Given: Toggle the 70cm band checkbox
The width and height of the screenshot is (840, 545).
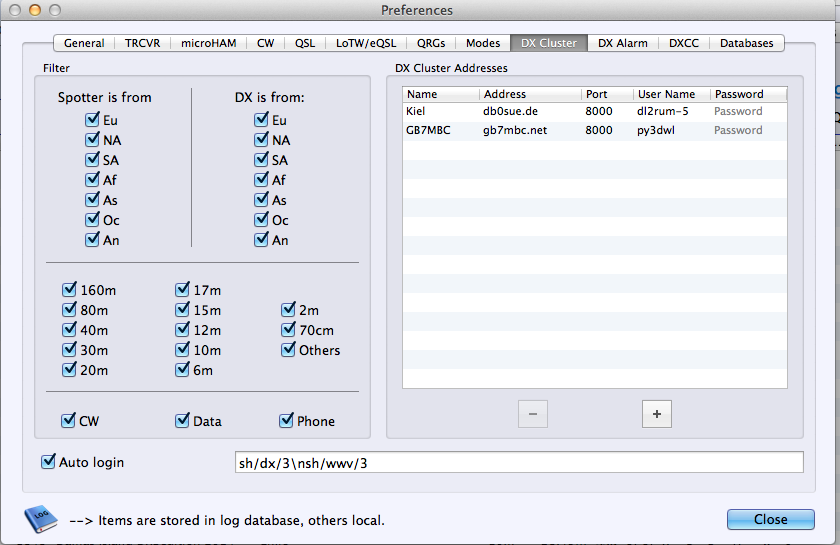Looking at the screenshot, I should [x=290, y=330].
